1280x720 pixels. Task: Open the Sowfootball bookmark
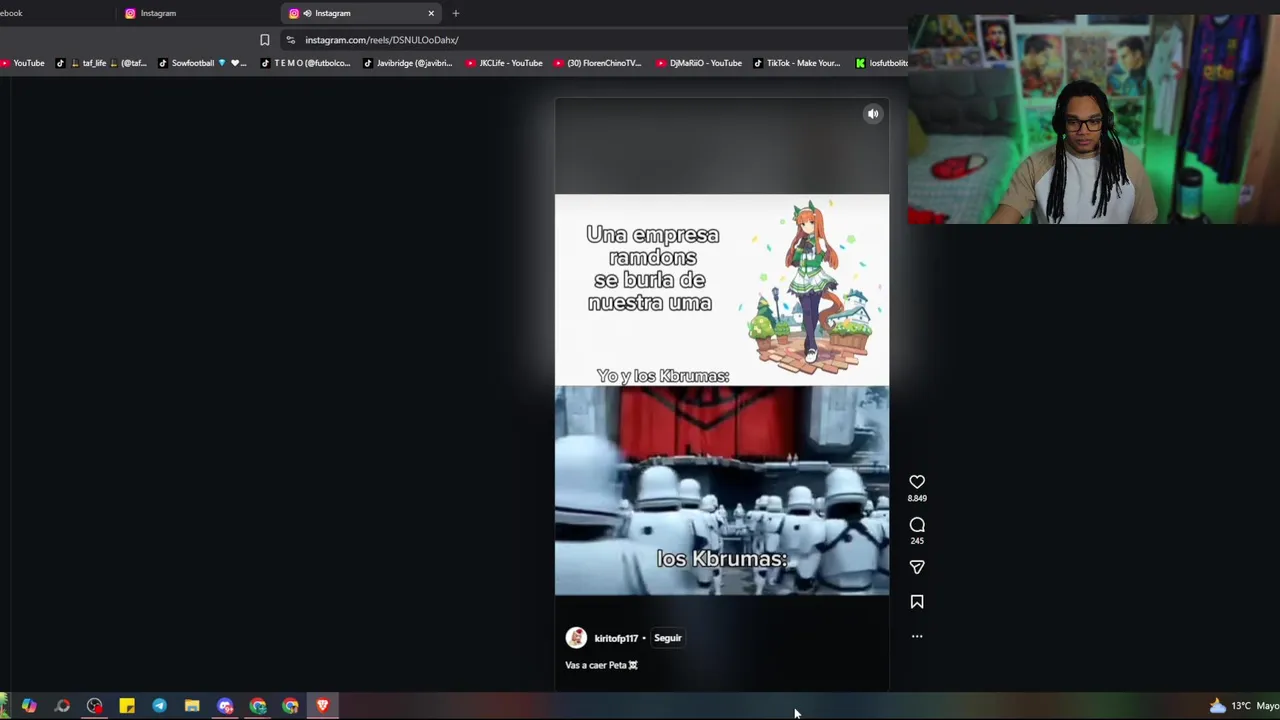point(201,63)
